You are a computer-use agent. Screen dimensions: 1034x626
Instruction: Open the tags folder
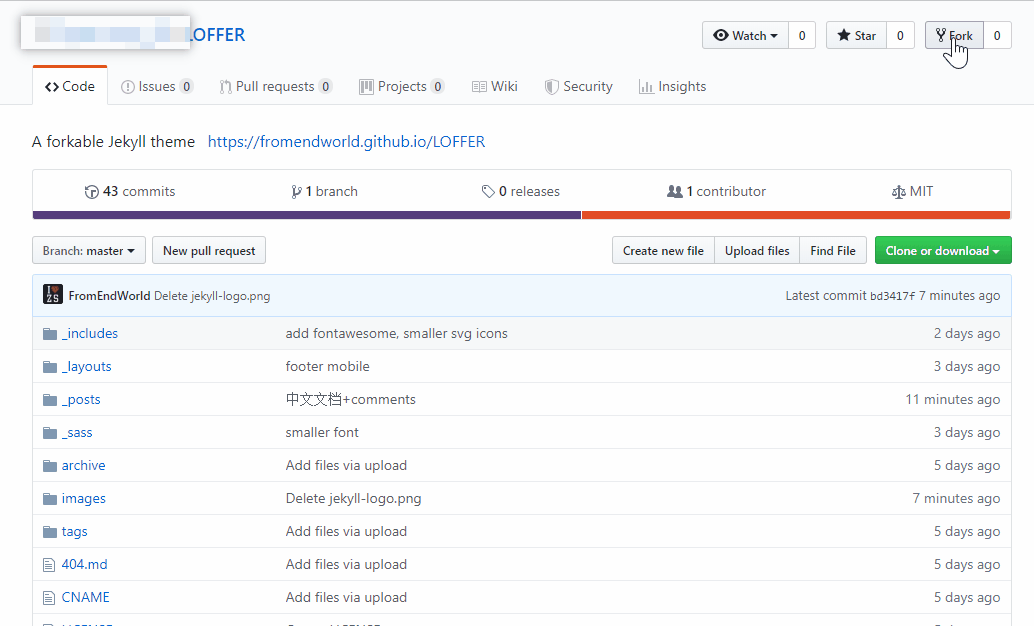point(75,532)
